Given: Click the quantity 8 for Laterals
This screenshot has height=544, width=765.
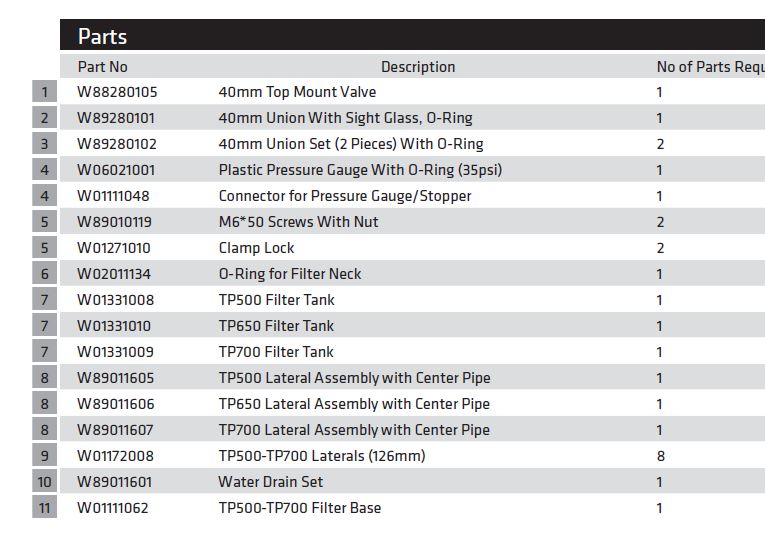Looking at the screenshot, I should tap(661, 456).
